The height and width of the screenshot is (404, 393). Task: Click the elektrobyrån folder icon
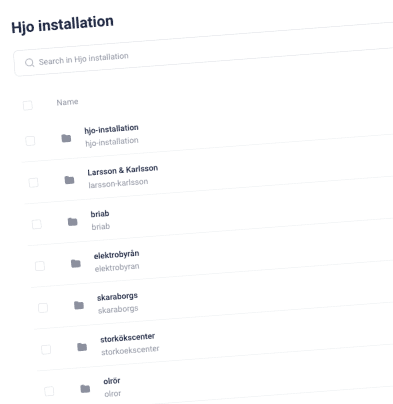(76, 264)
